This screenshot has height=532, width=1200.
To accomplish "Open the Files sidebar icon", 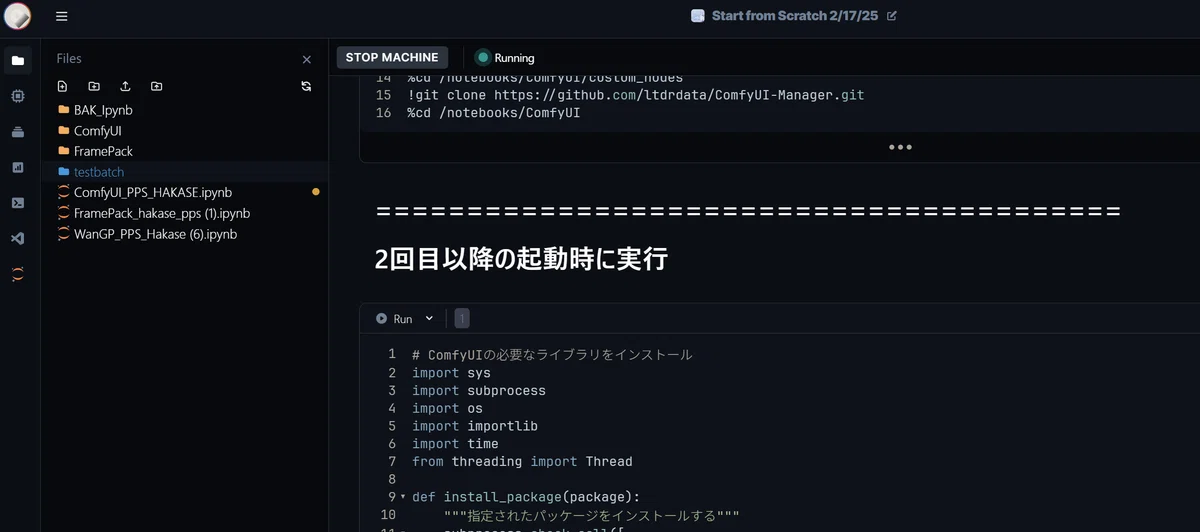I will pos(17,60).
